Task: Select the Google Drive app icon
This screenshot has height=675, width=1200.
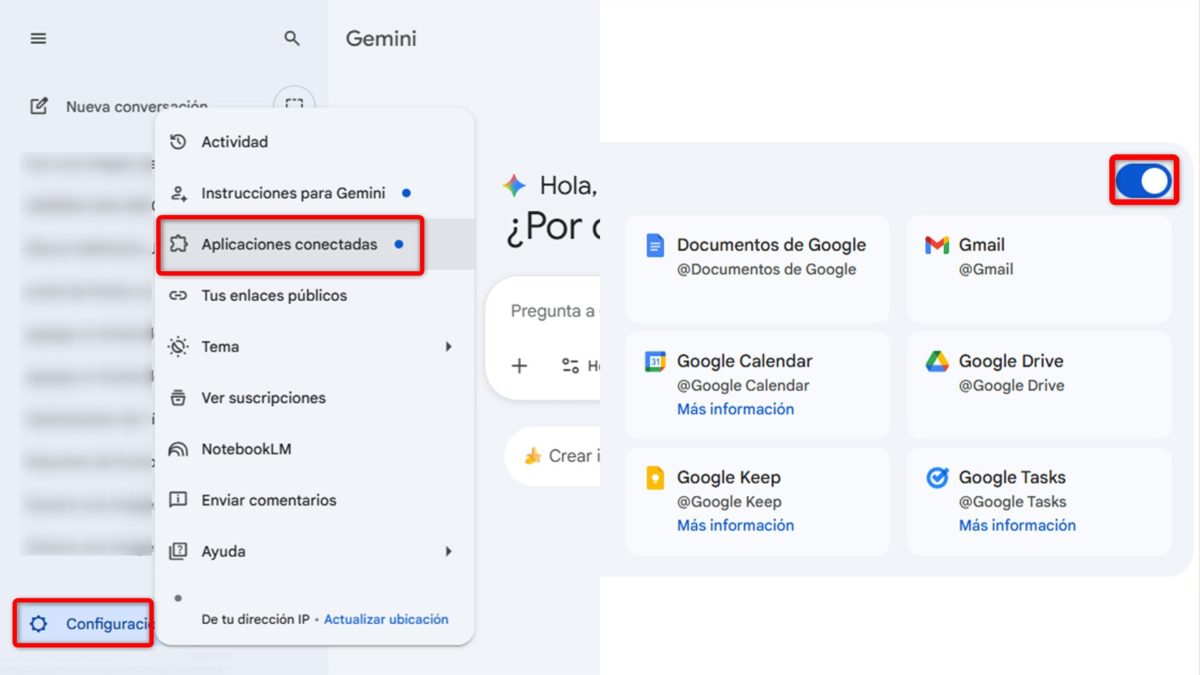Action: [x=935, y=361]
